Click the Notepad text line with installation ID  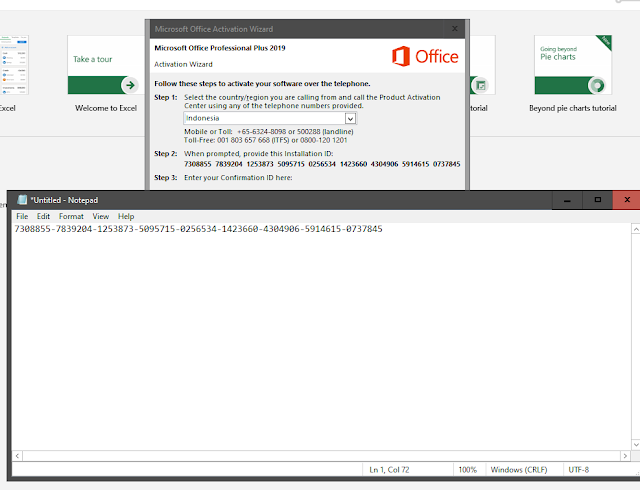click(198, 229)
